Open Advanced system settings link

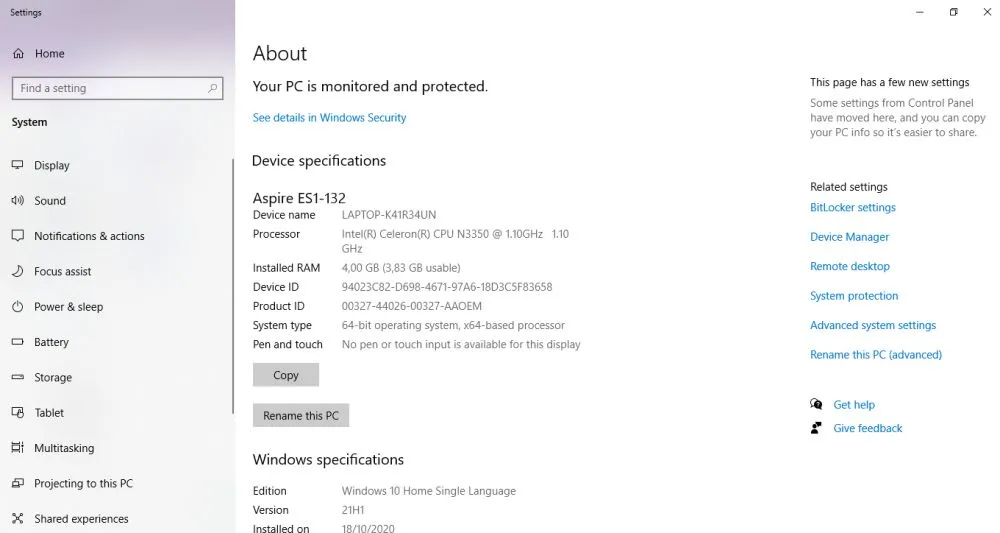click(x=873, y=325)
